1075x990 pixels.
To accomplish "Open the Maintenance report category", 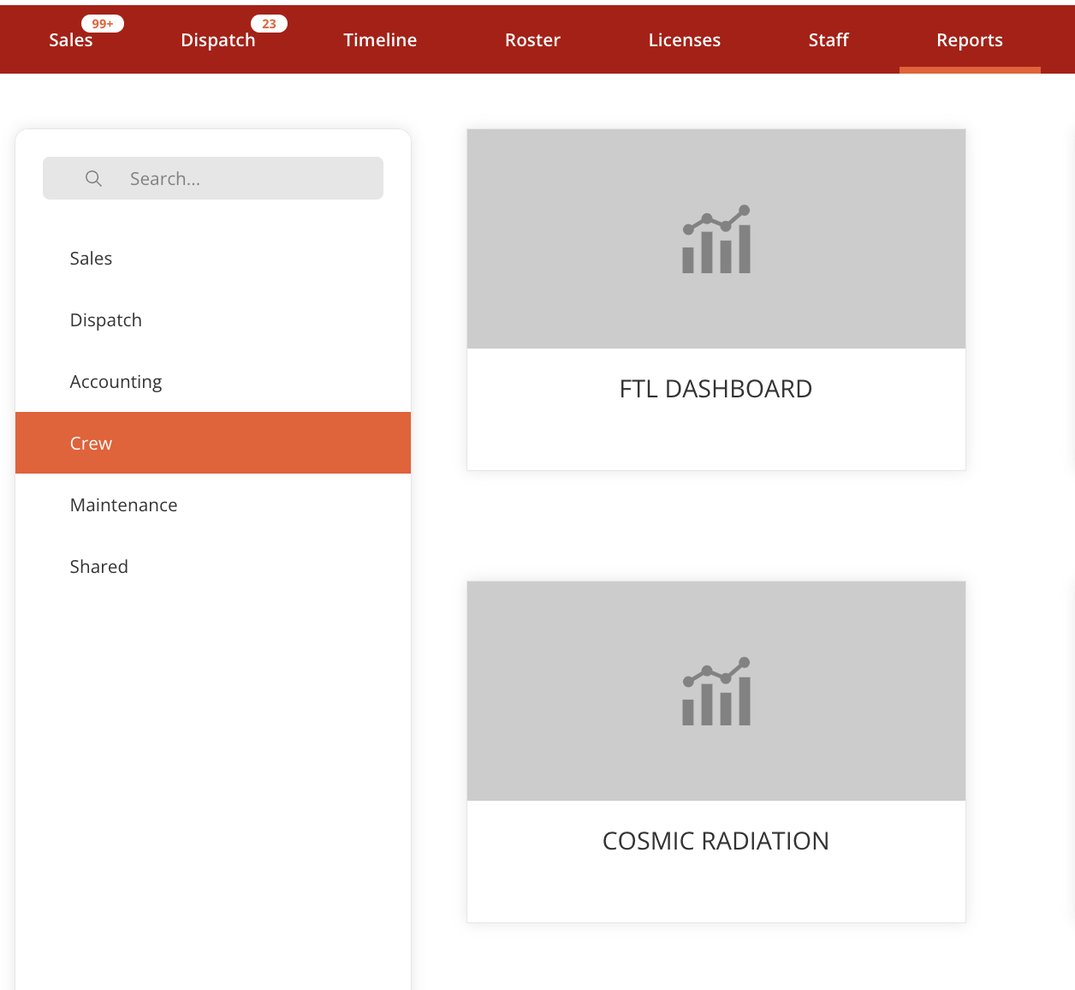I will [x=124, y=505].
